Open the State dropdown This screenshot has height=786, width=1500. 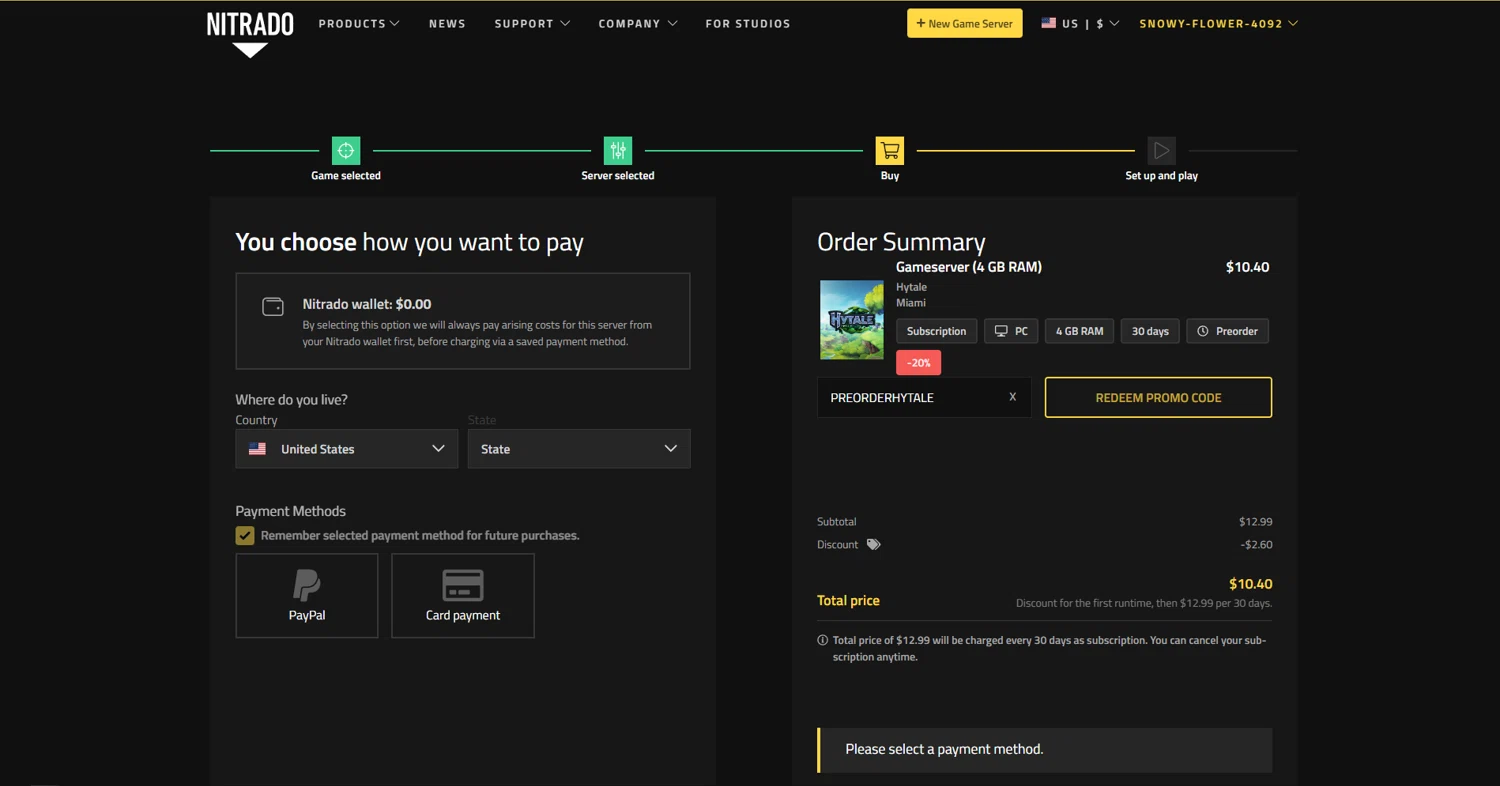click(579, 449)
